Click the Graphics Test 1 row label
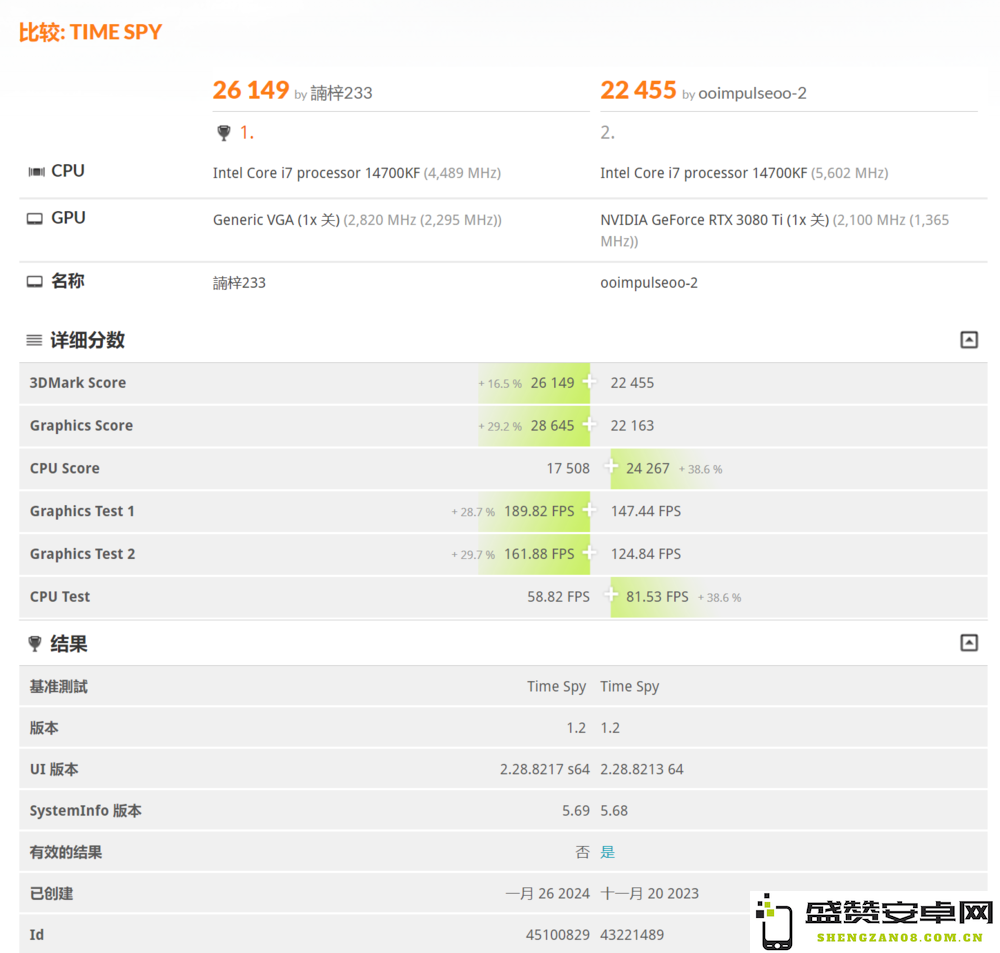1000x953 pixels. click(82, 511)
